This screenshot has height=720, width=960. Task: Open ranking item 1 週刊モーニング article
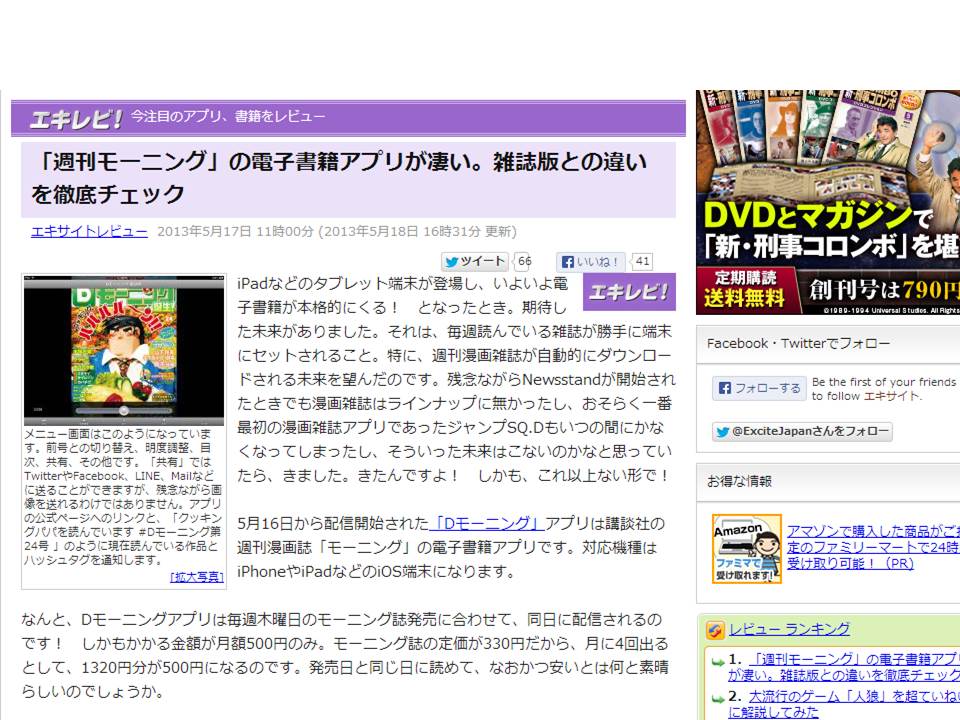844,667
